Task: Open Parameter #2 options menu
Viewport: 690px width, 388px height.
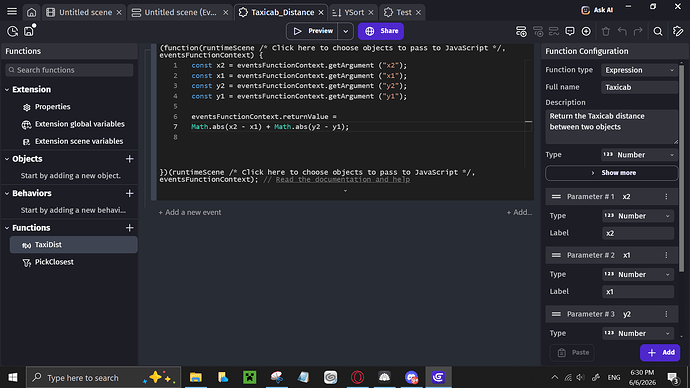Action: (x=666, y=255)
